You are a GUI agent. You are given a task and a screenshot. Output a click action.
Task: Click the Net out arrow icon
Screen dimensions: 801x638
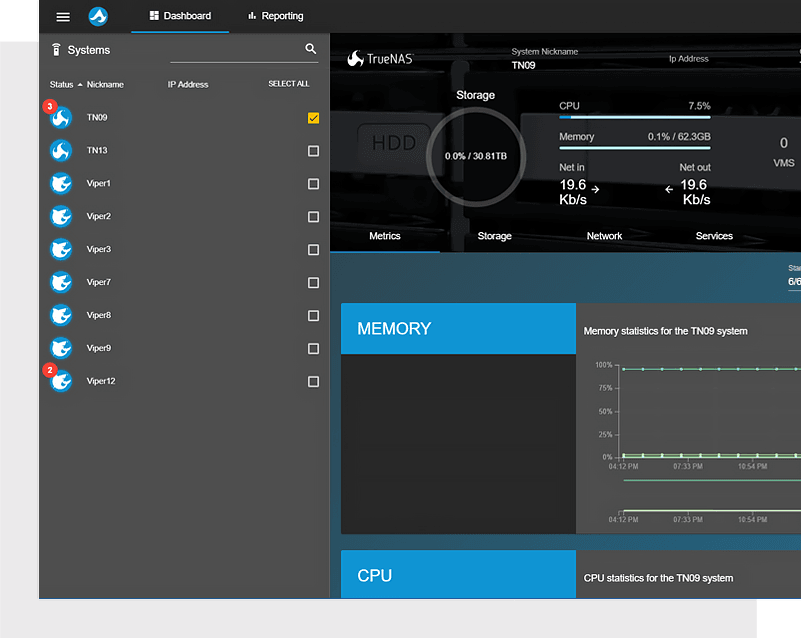coord(669,190)
